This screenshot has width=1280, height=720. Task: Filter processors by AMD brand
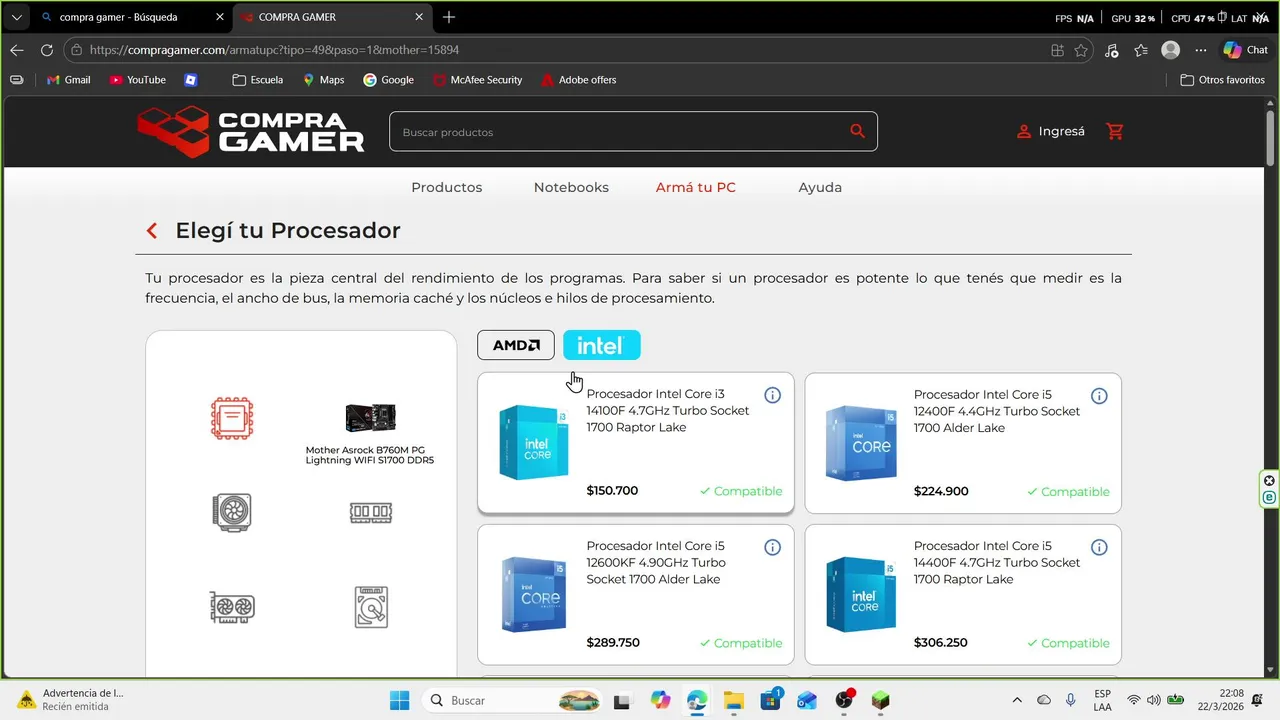point(516,345)
